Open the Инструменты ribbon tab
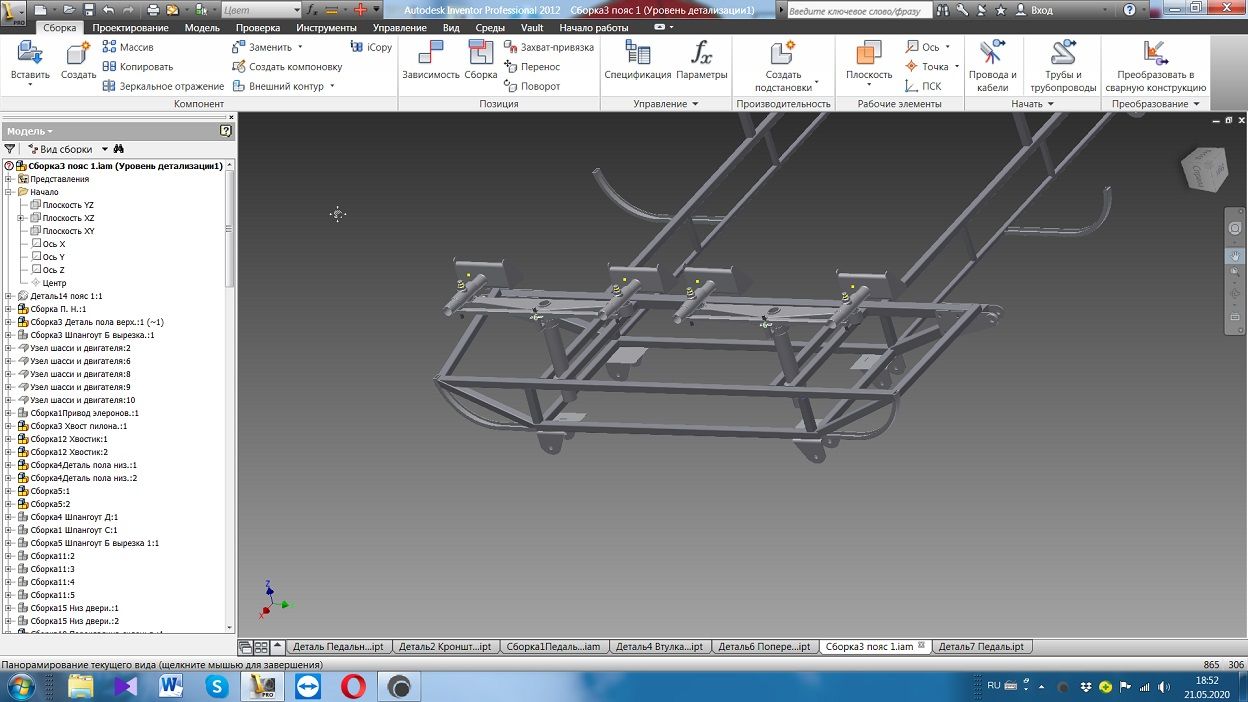1248x702 pixels. [x=326, y=28]
